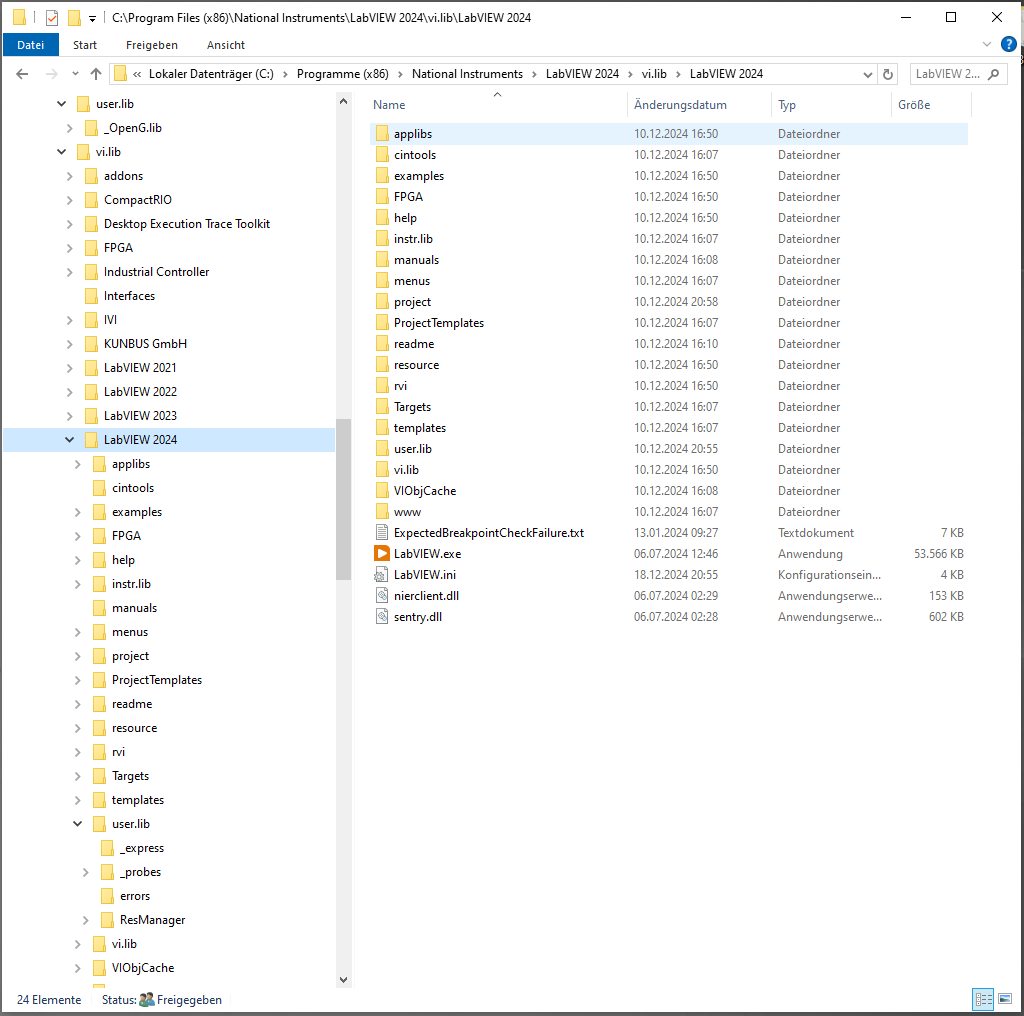Click the tree pane scroll up arrow
Viewport: 1024px width, 1016px height.
tap(344, 101)
